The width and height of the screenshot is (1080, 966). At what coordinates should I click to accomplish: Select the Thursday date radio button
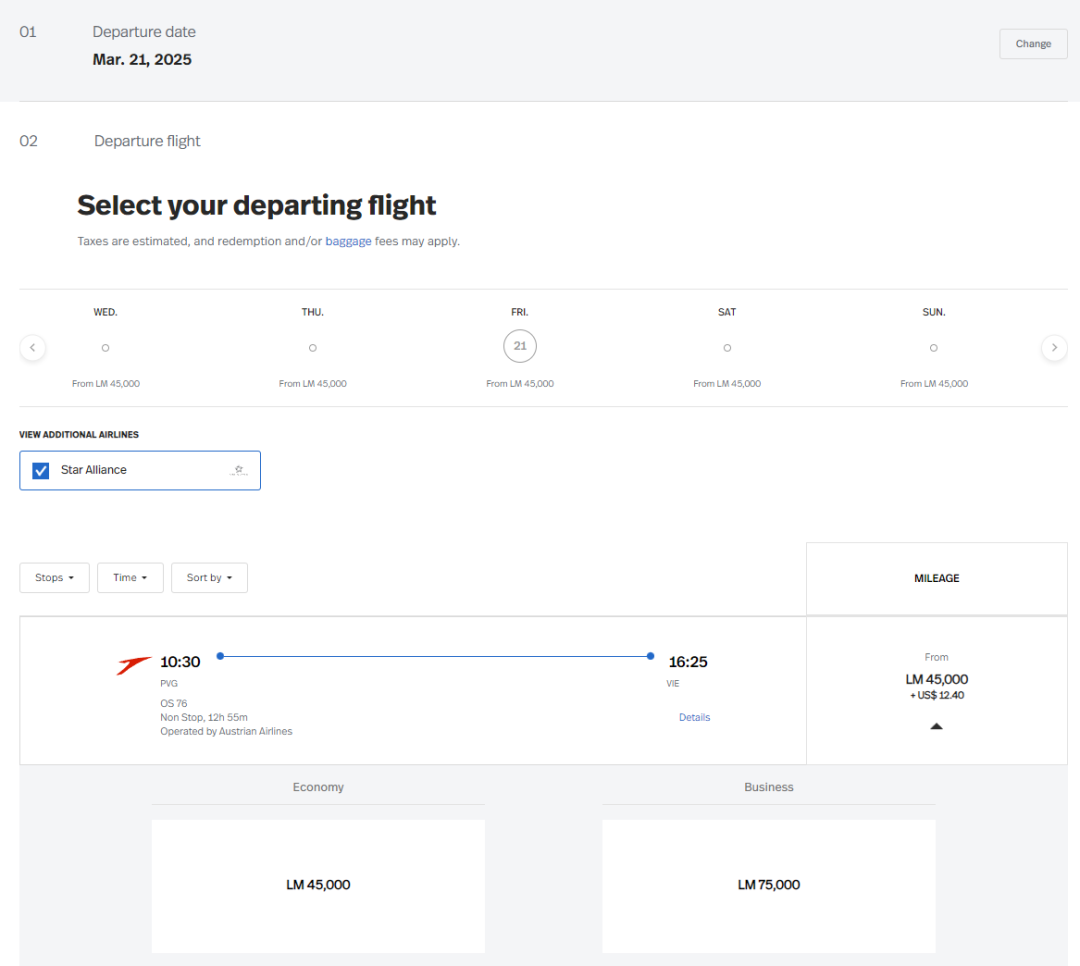313,348
